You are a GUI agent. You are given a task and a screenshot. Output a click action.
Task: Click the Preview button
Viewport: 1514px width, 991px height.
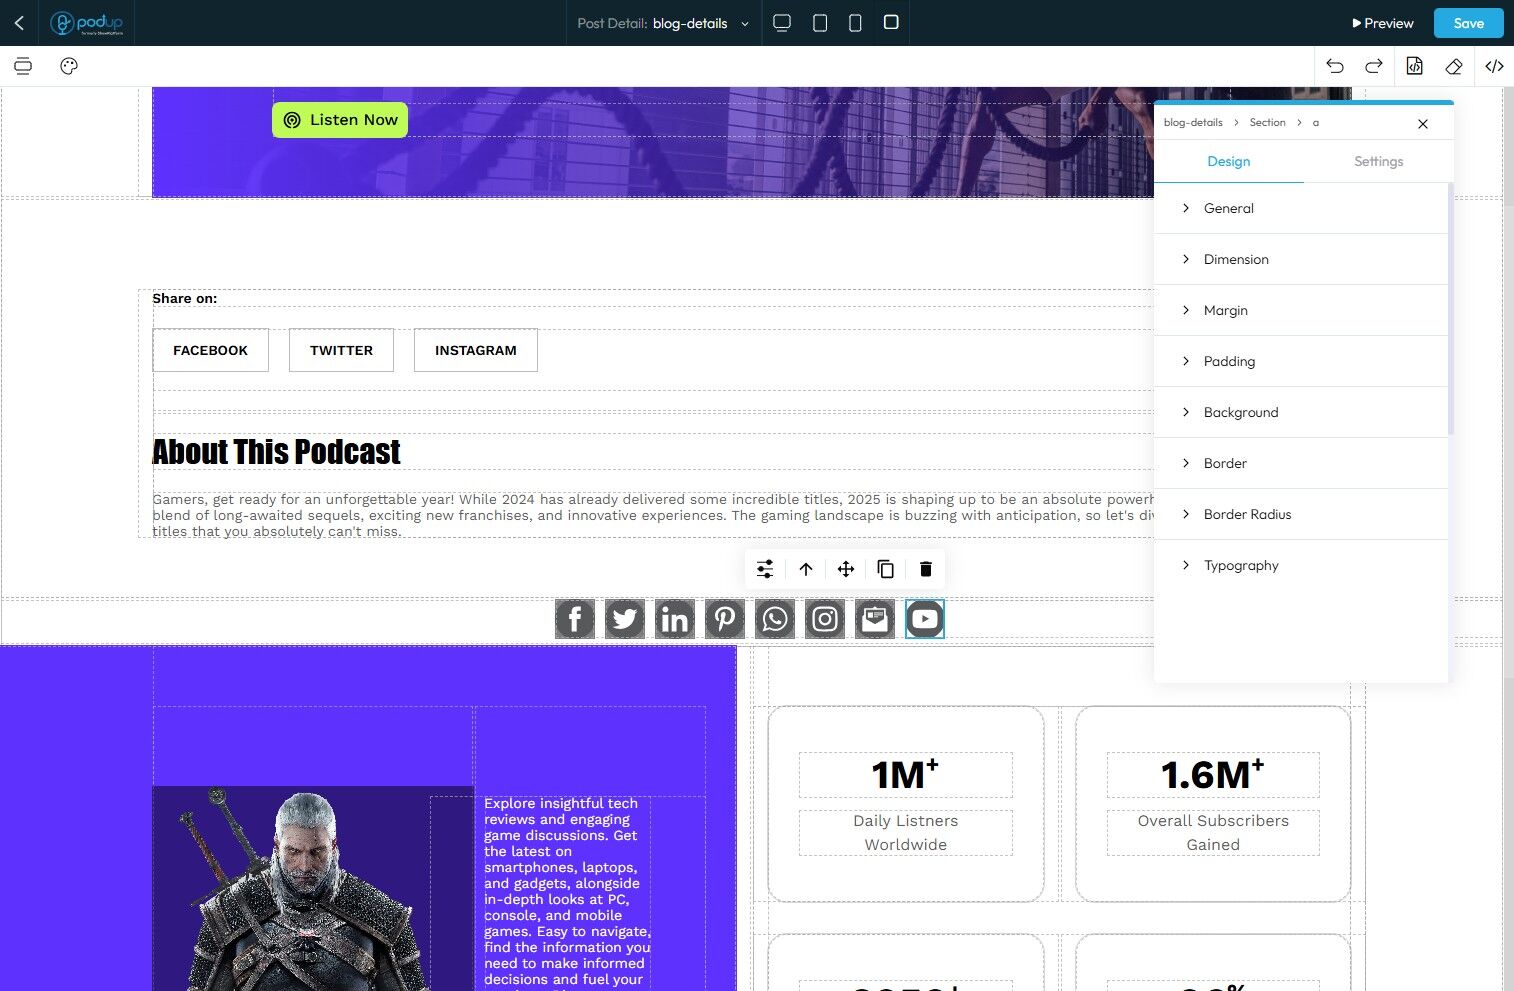pyautogui.click(x=1383, y=23)
